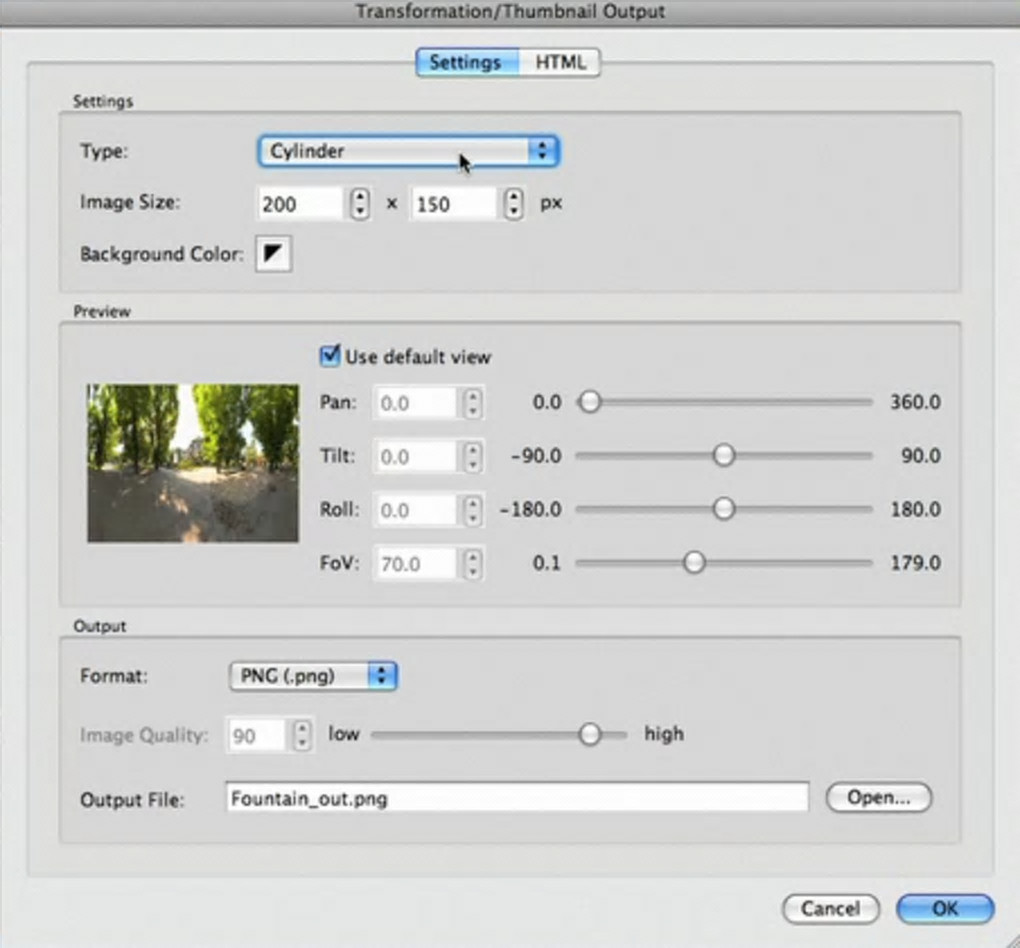Click the Image Quality stepper arrows

(x=302, y=736)
